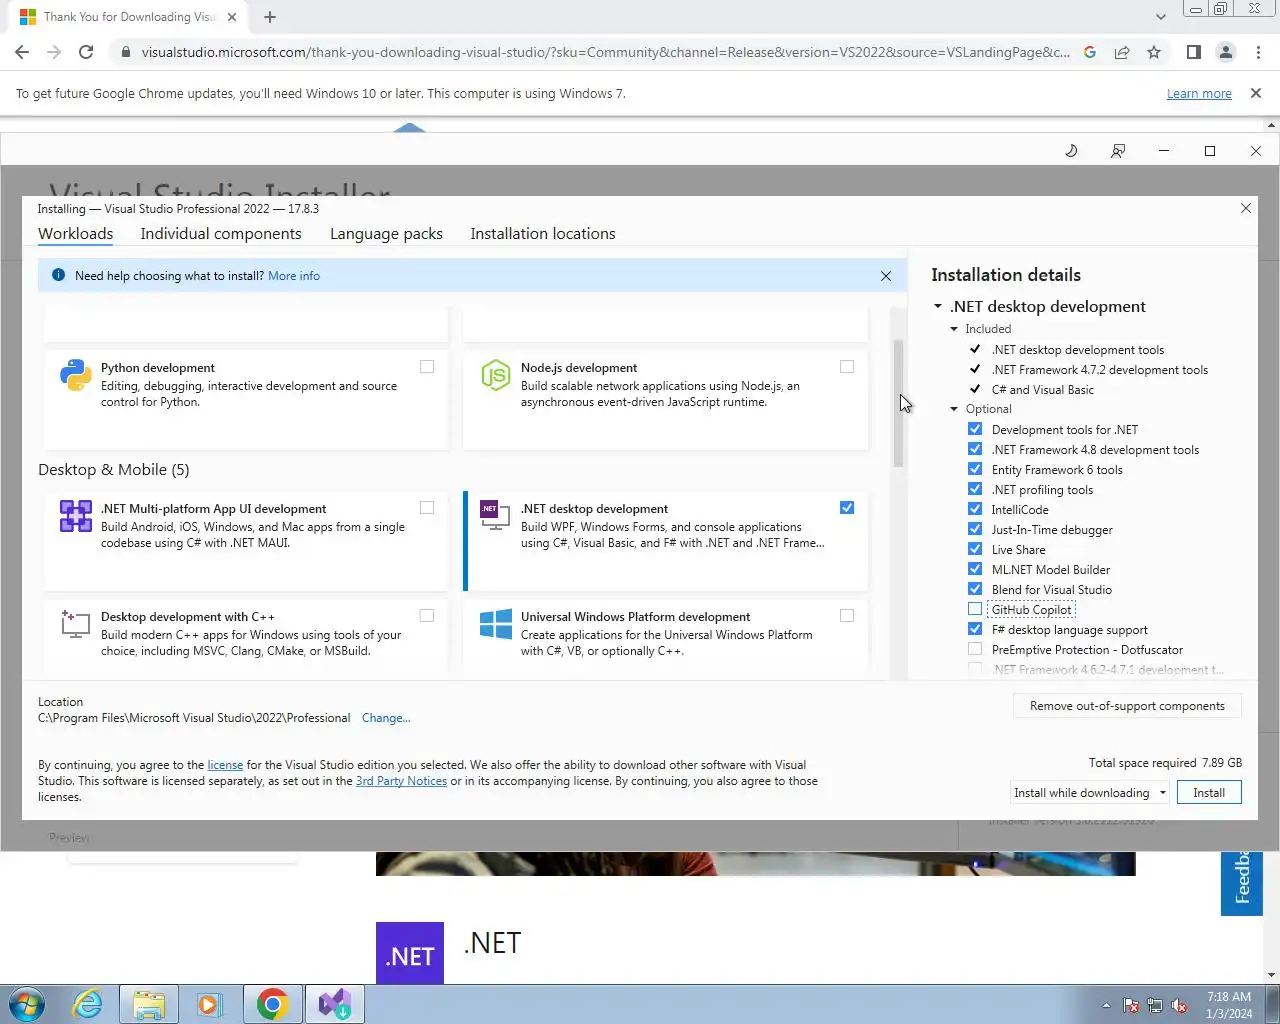The image size is (1280, 1024).
Task: Click the taskbar clock showing 7:18 AM
Action: (x=1229, y=1005)
